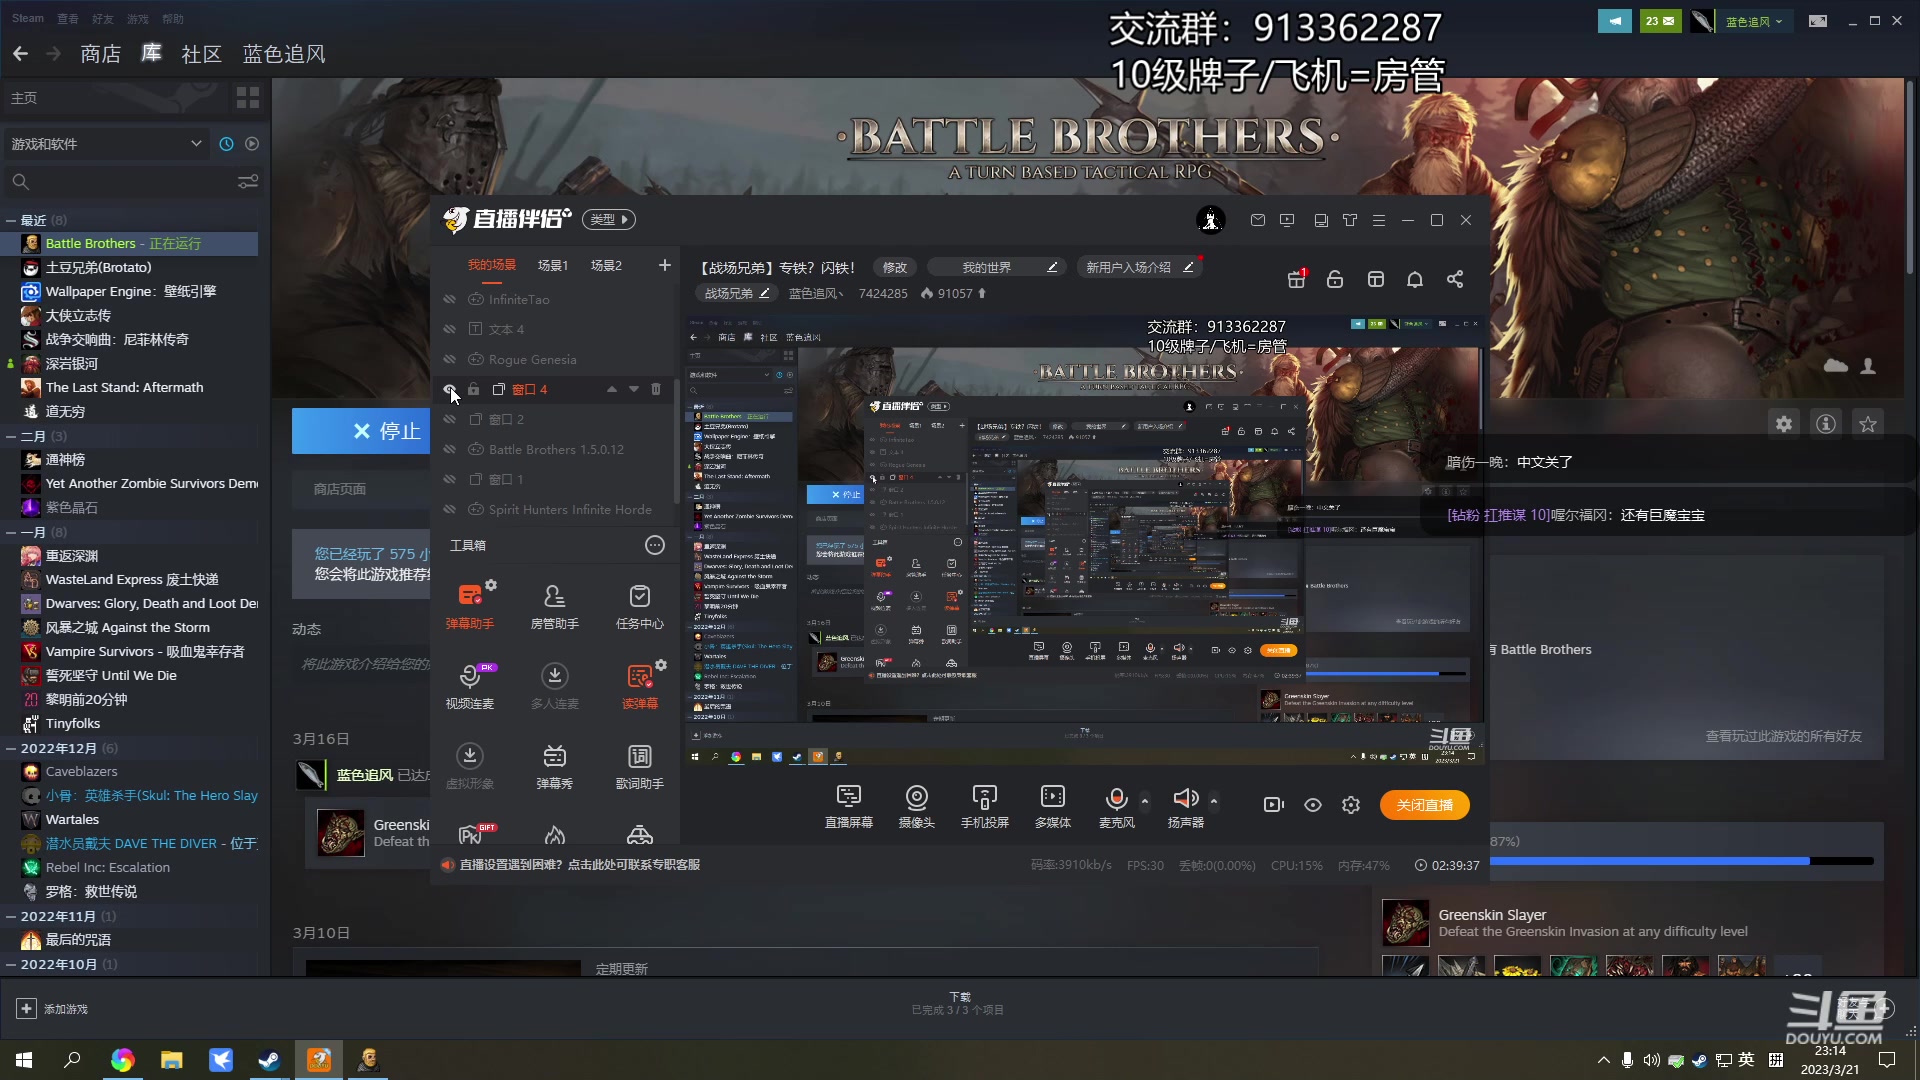The width and height of the screenshot is (1920, 1080).
Task: Click the record video icon beside speaker controls
Action: [x=1273, y=805]
